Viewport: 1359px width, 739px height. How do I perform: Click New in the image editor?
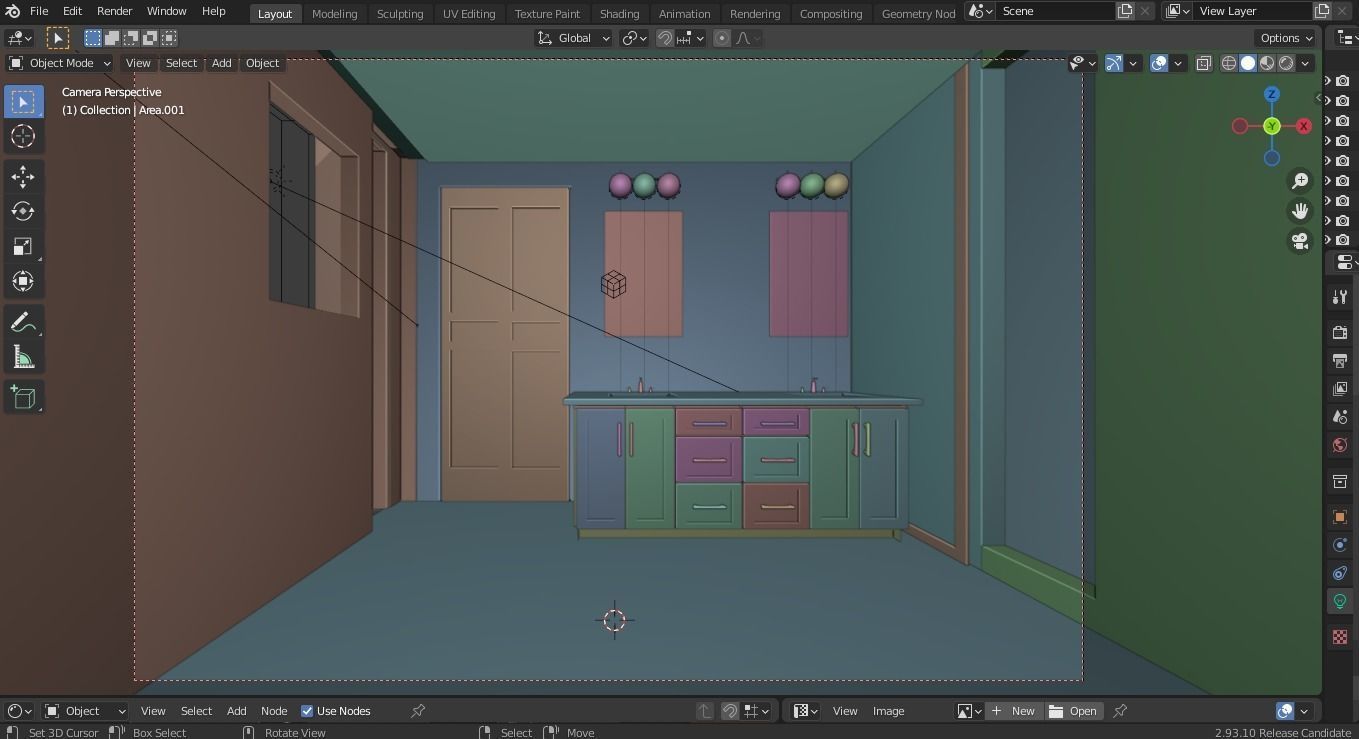1013,711
